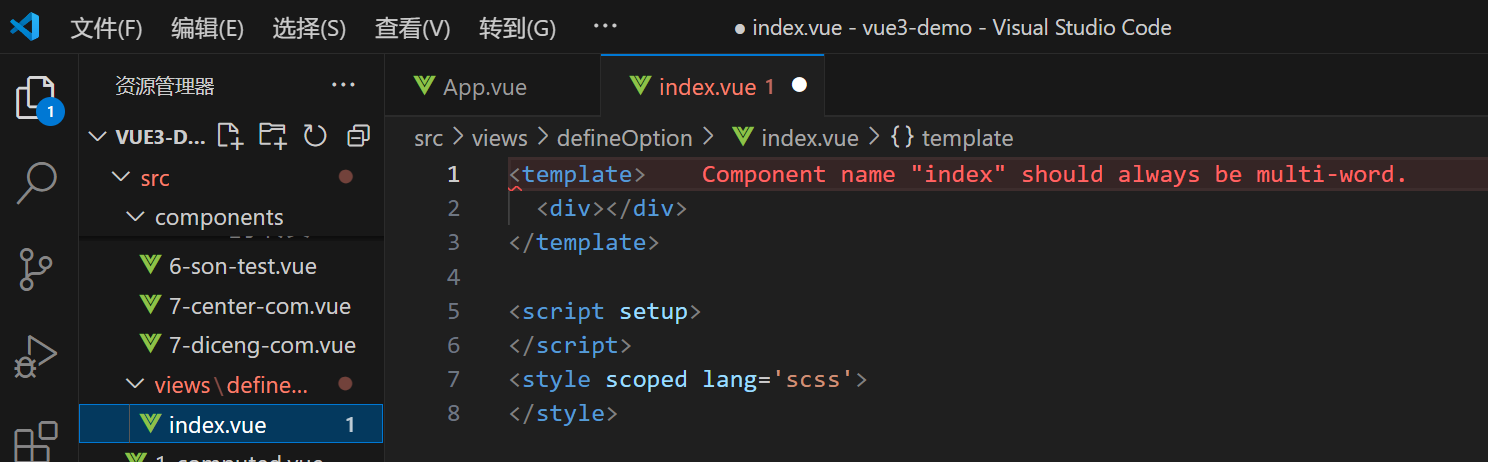The width and height of the screenshot is (1488, 462).
Task: Open explorer panel more actions (…)
Action: tap(343, 86)
